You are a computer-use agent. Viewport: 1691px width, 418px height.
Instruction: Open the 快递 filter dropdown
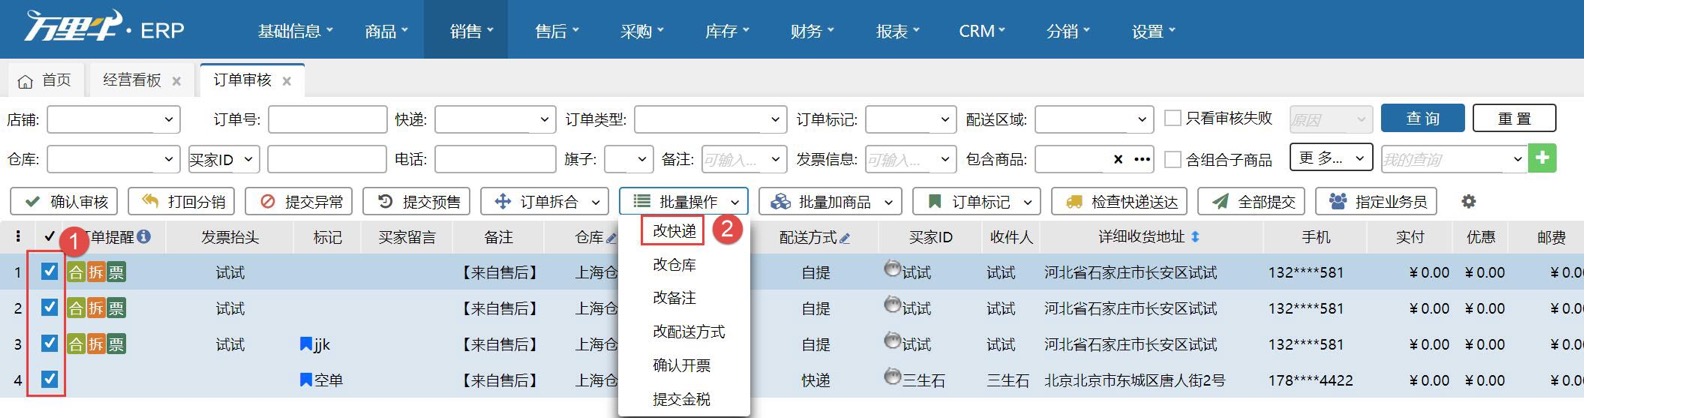(495, 119)
